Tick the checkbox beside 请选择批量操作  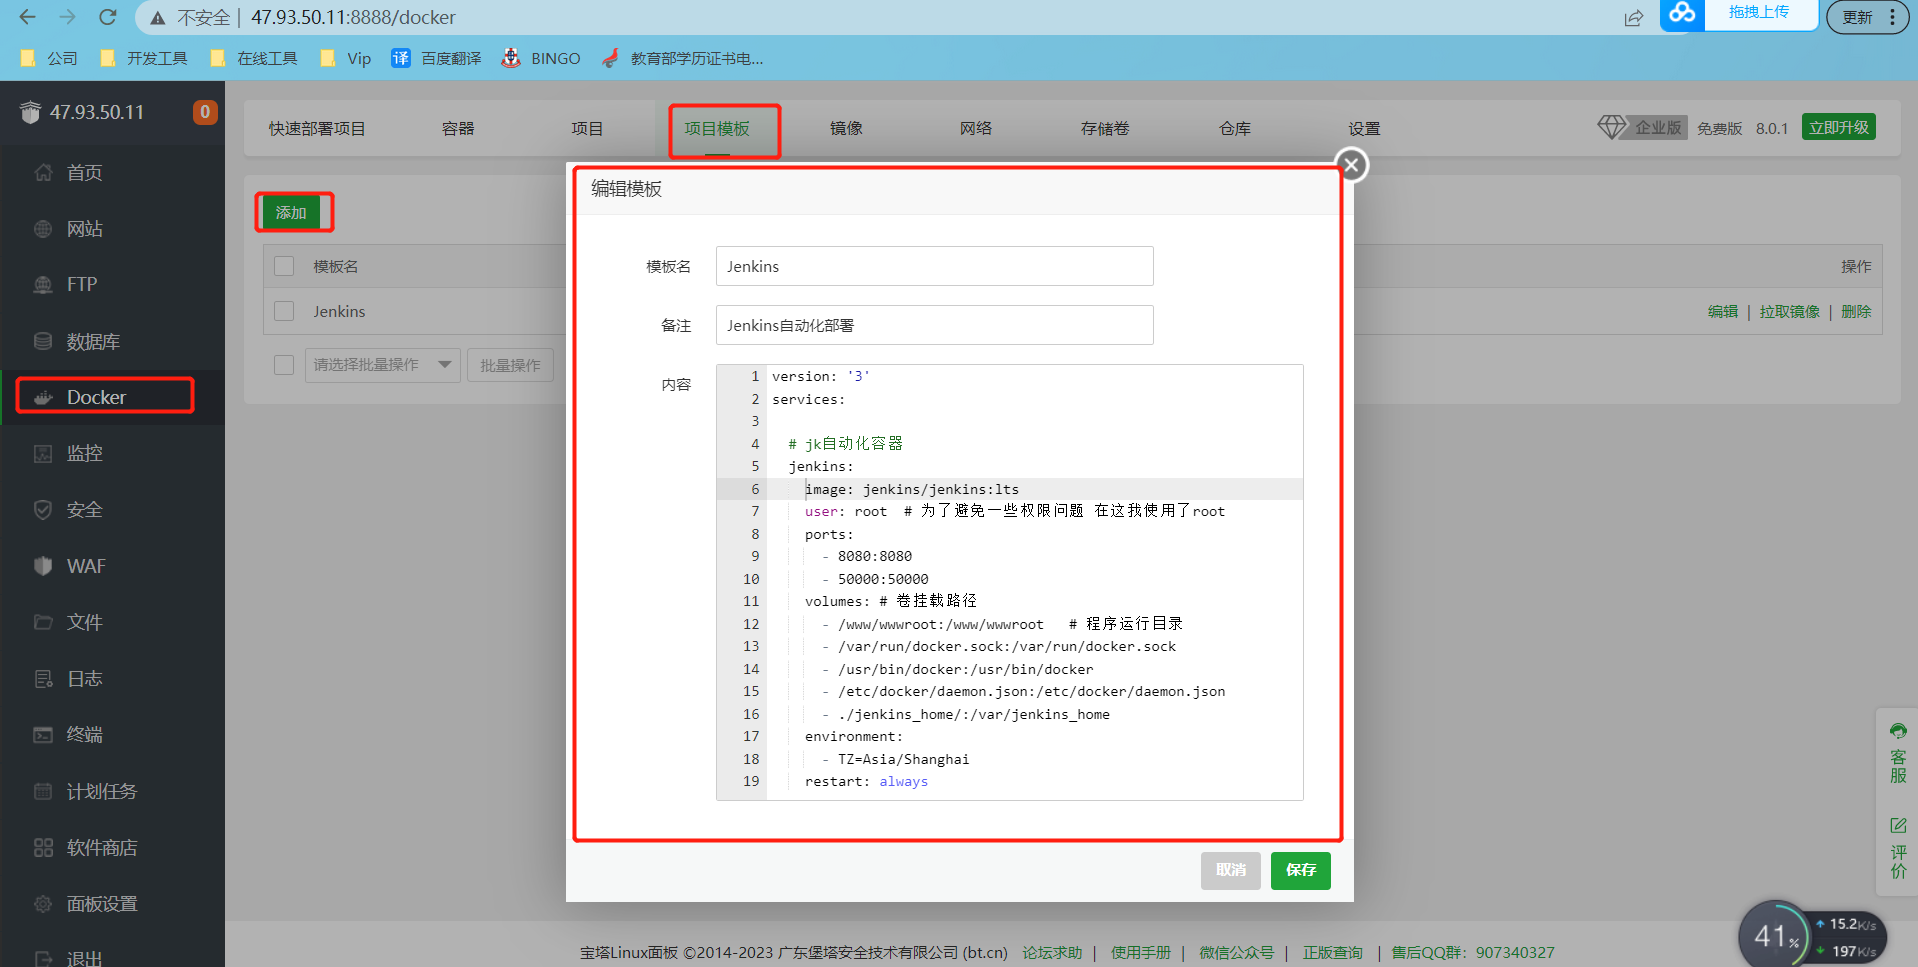(284, 365)
